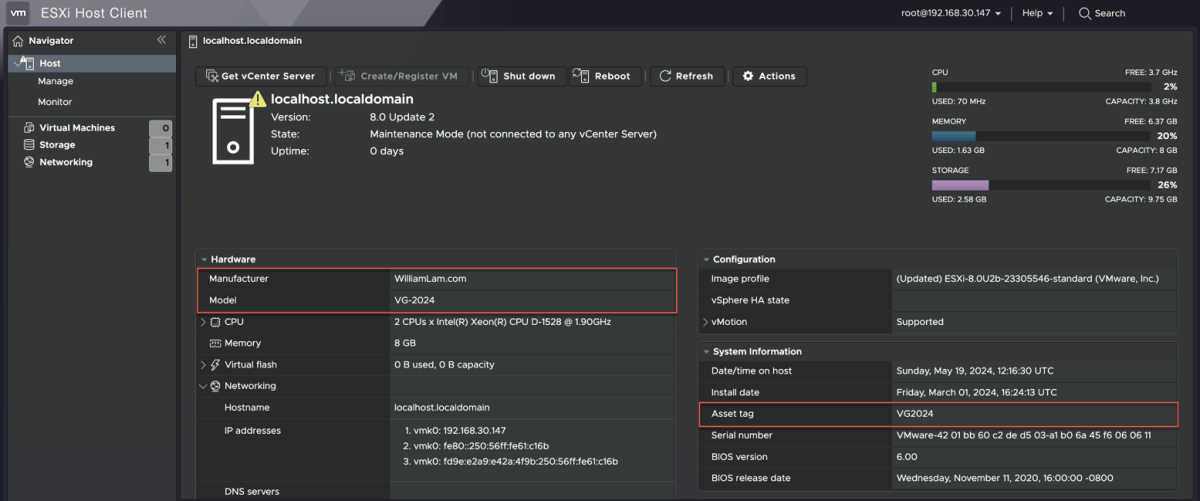Click the Memory icon in Hardware
Image resolution: width=1200 pixels, height=501 pixels.
[x=216, y=343]
